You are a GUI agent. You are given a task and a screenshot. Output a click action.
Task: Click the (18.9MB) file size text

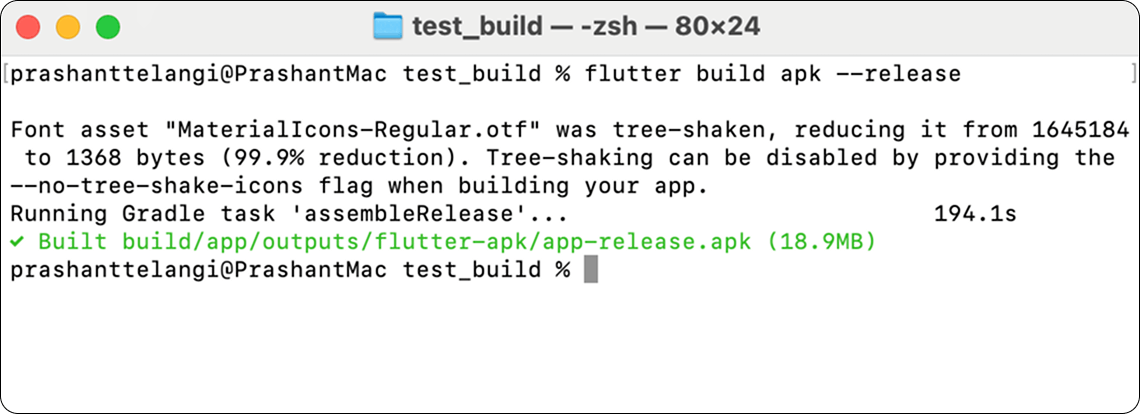click(x=822, y=242)
